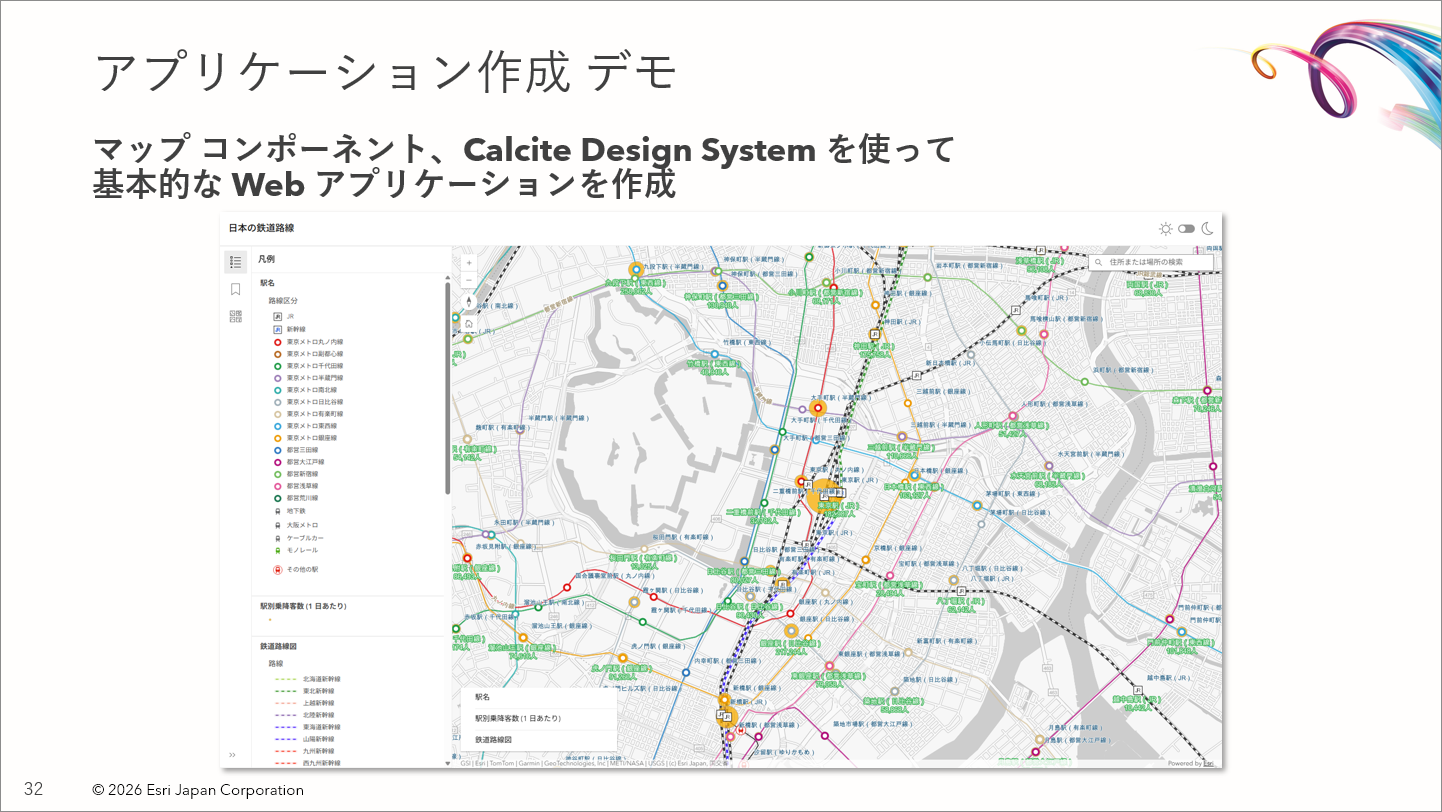
Task: Click the 山陽新幹線 legend entry
Action: click(305, 739)
